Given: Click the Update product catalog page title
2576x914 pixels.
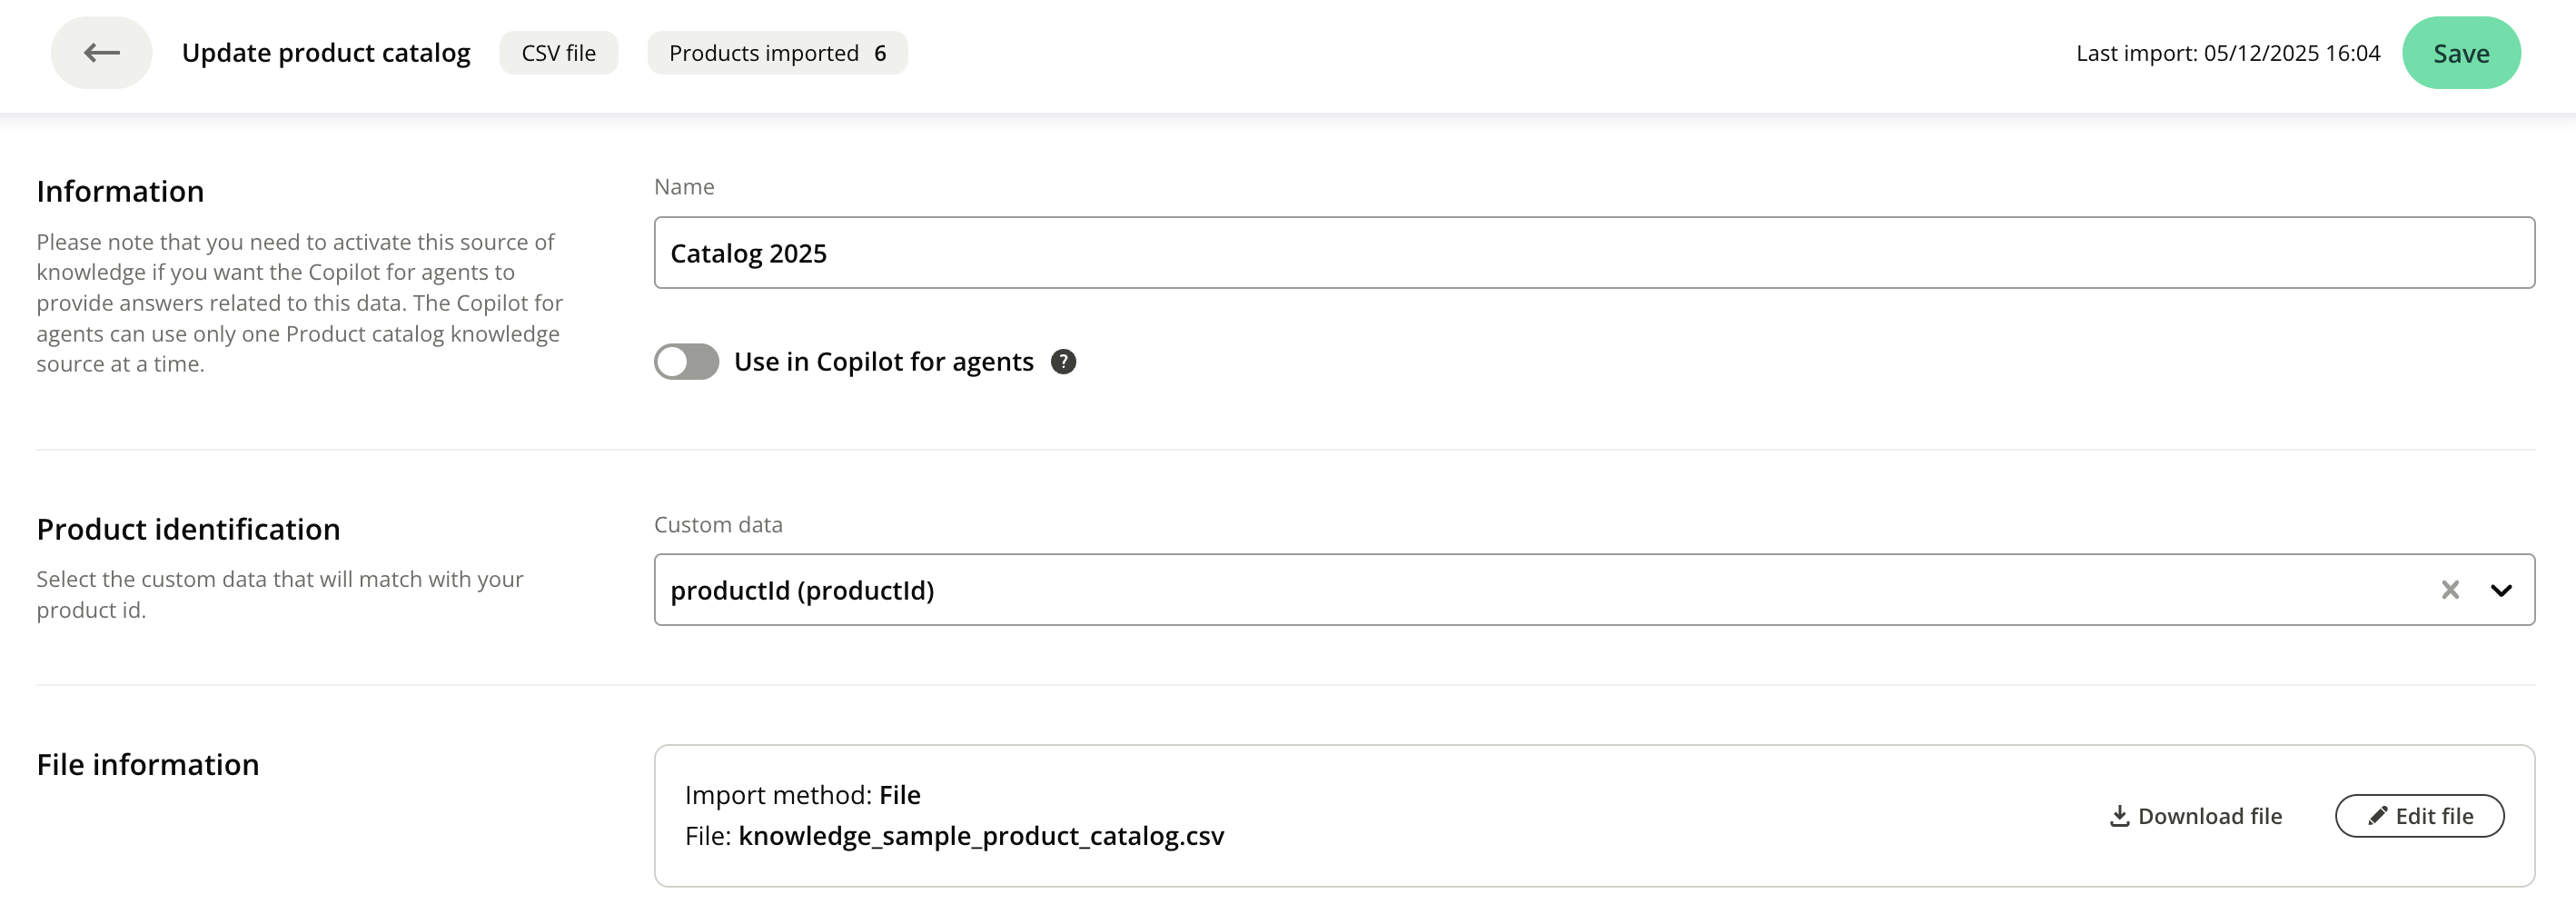Looking at the screenshot, I should tap(326, 53).
